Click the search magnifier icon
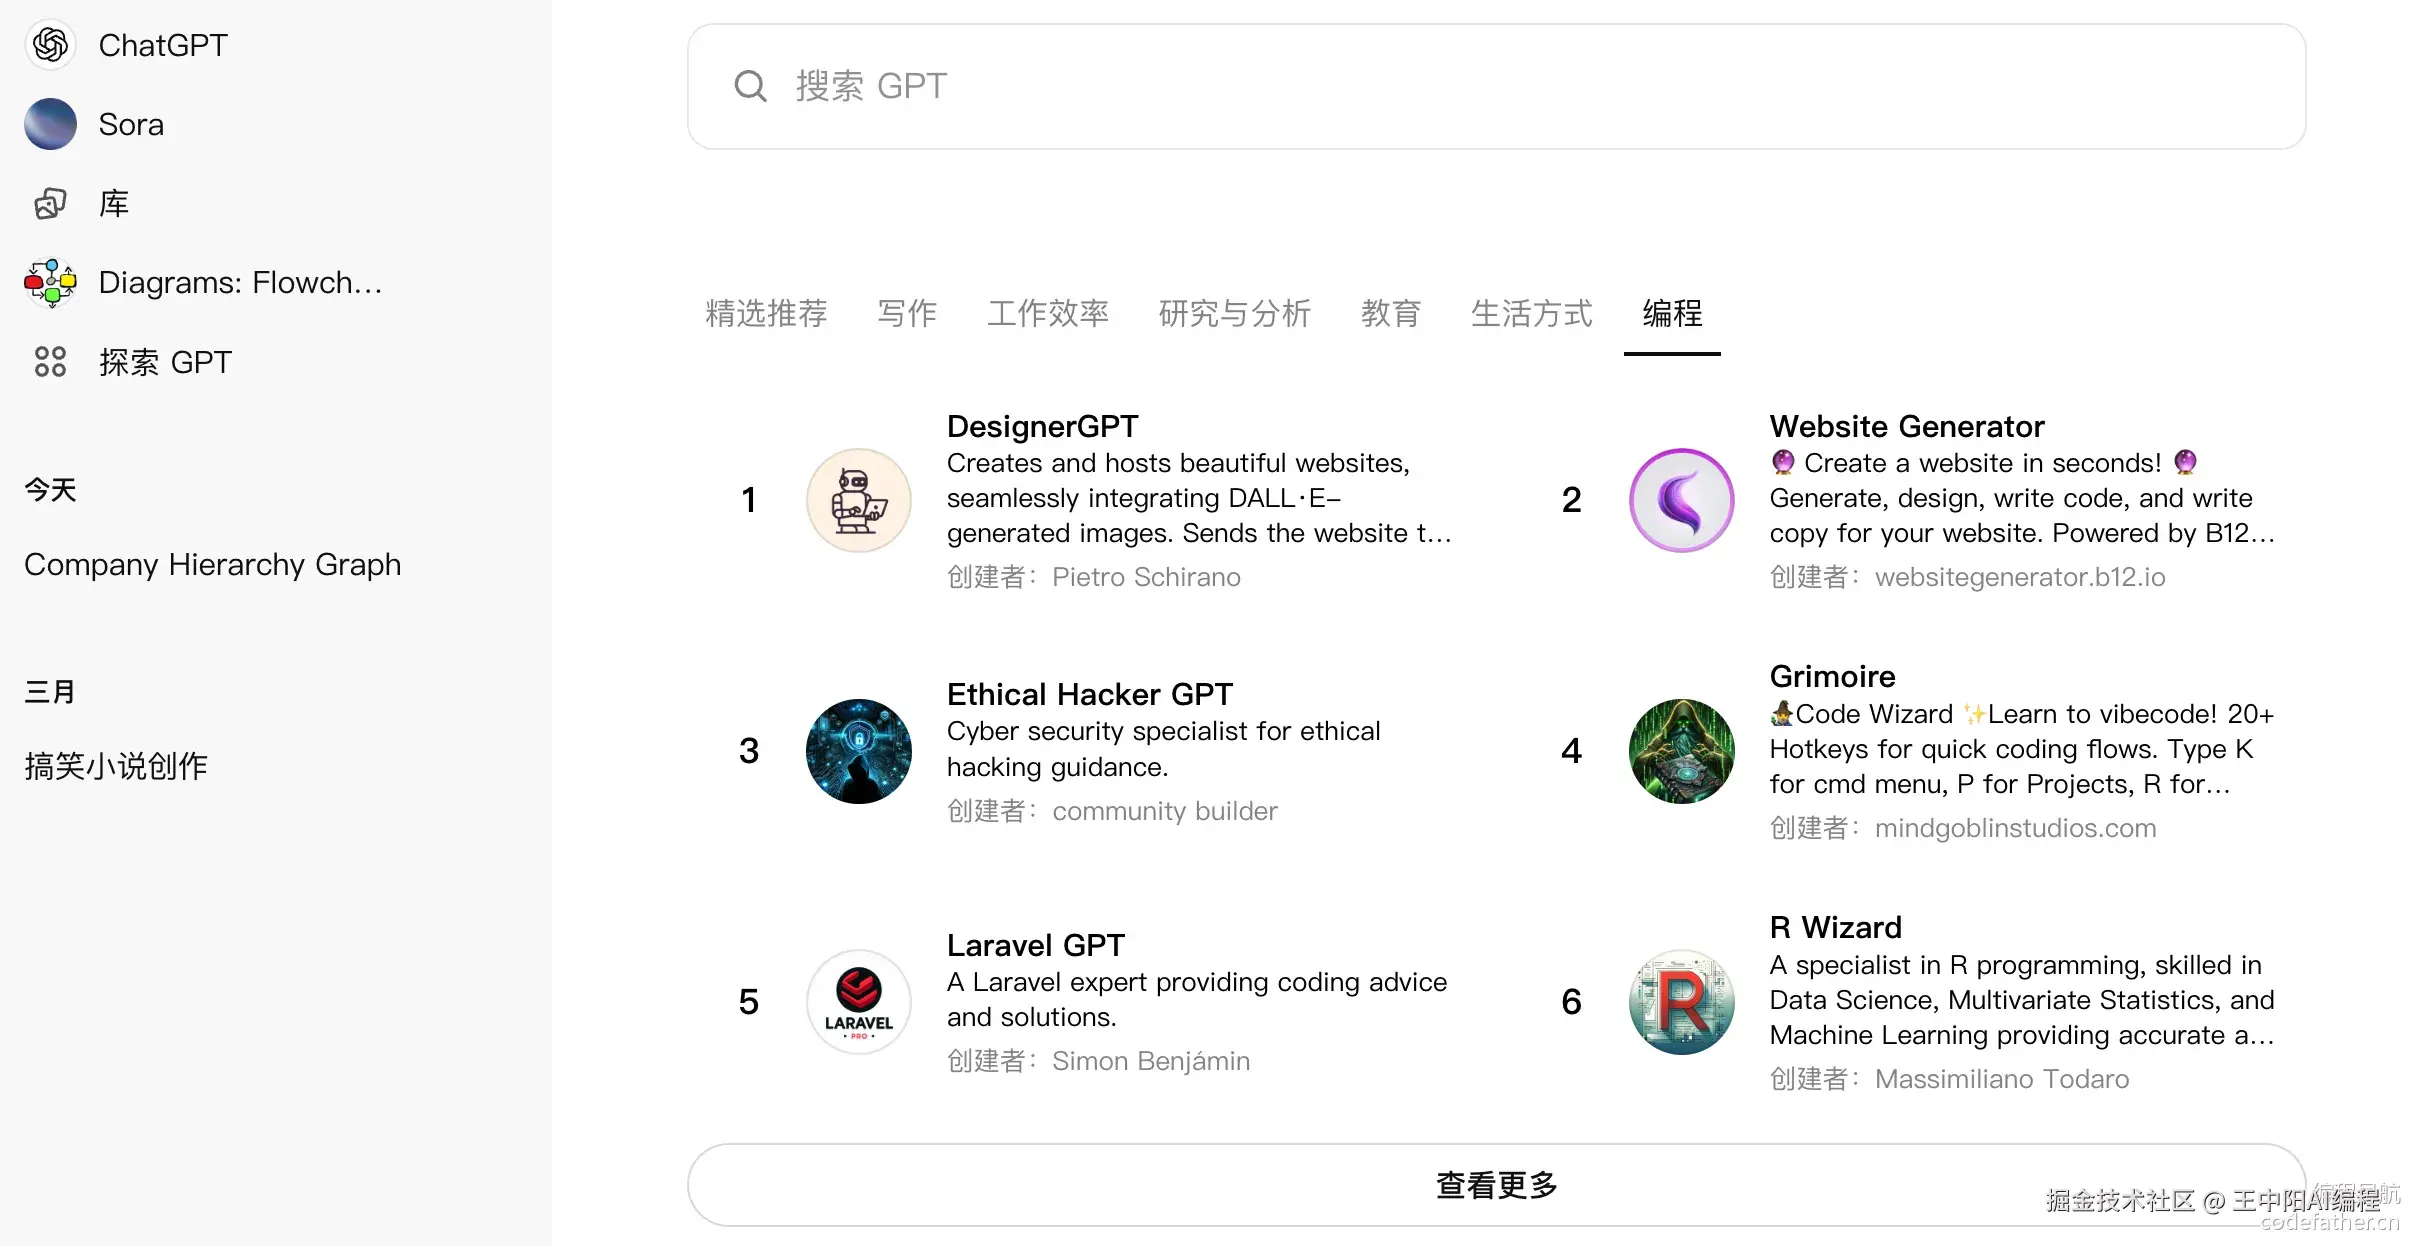 coord(750,87)
